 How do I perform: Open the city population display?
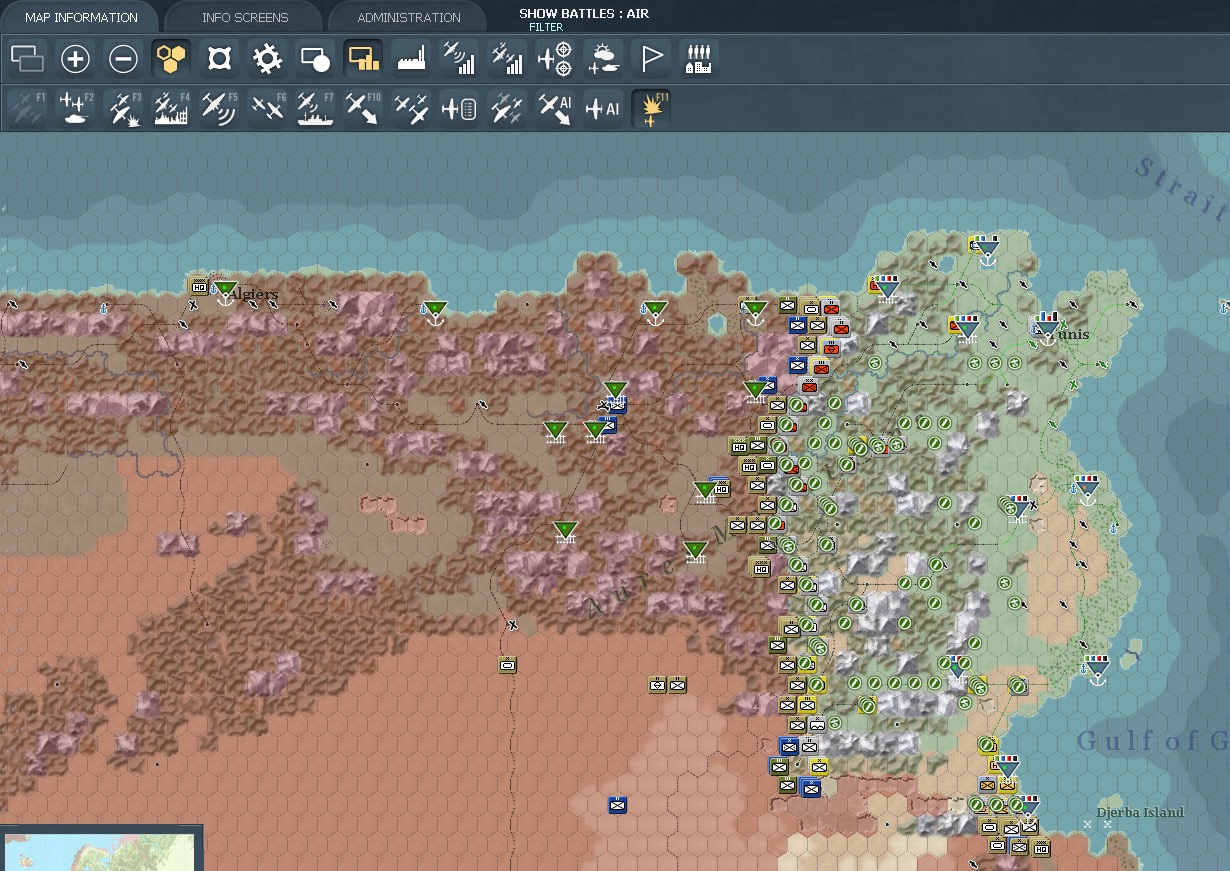tap(698, 58)
